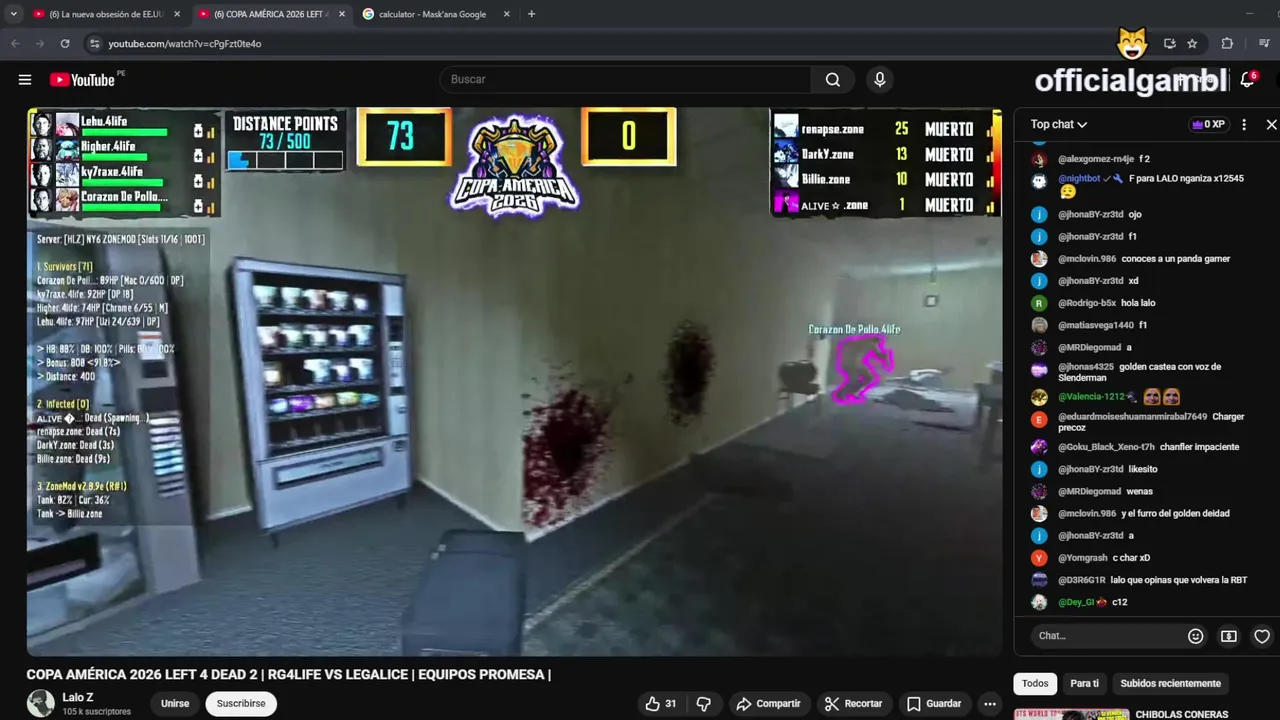The width and height of the screenshot is (1280, 720).
Task: Clip the video with Recortar
Action: click(x=853, y=704)
